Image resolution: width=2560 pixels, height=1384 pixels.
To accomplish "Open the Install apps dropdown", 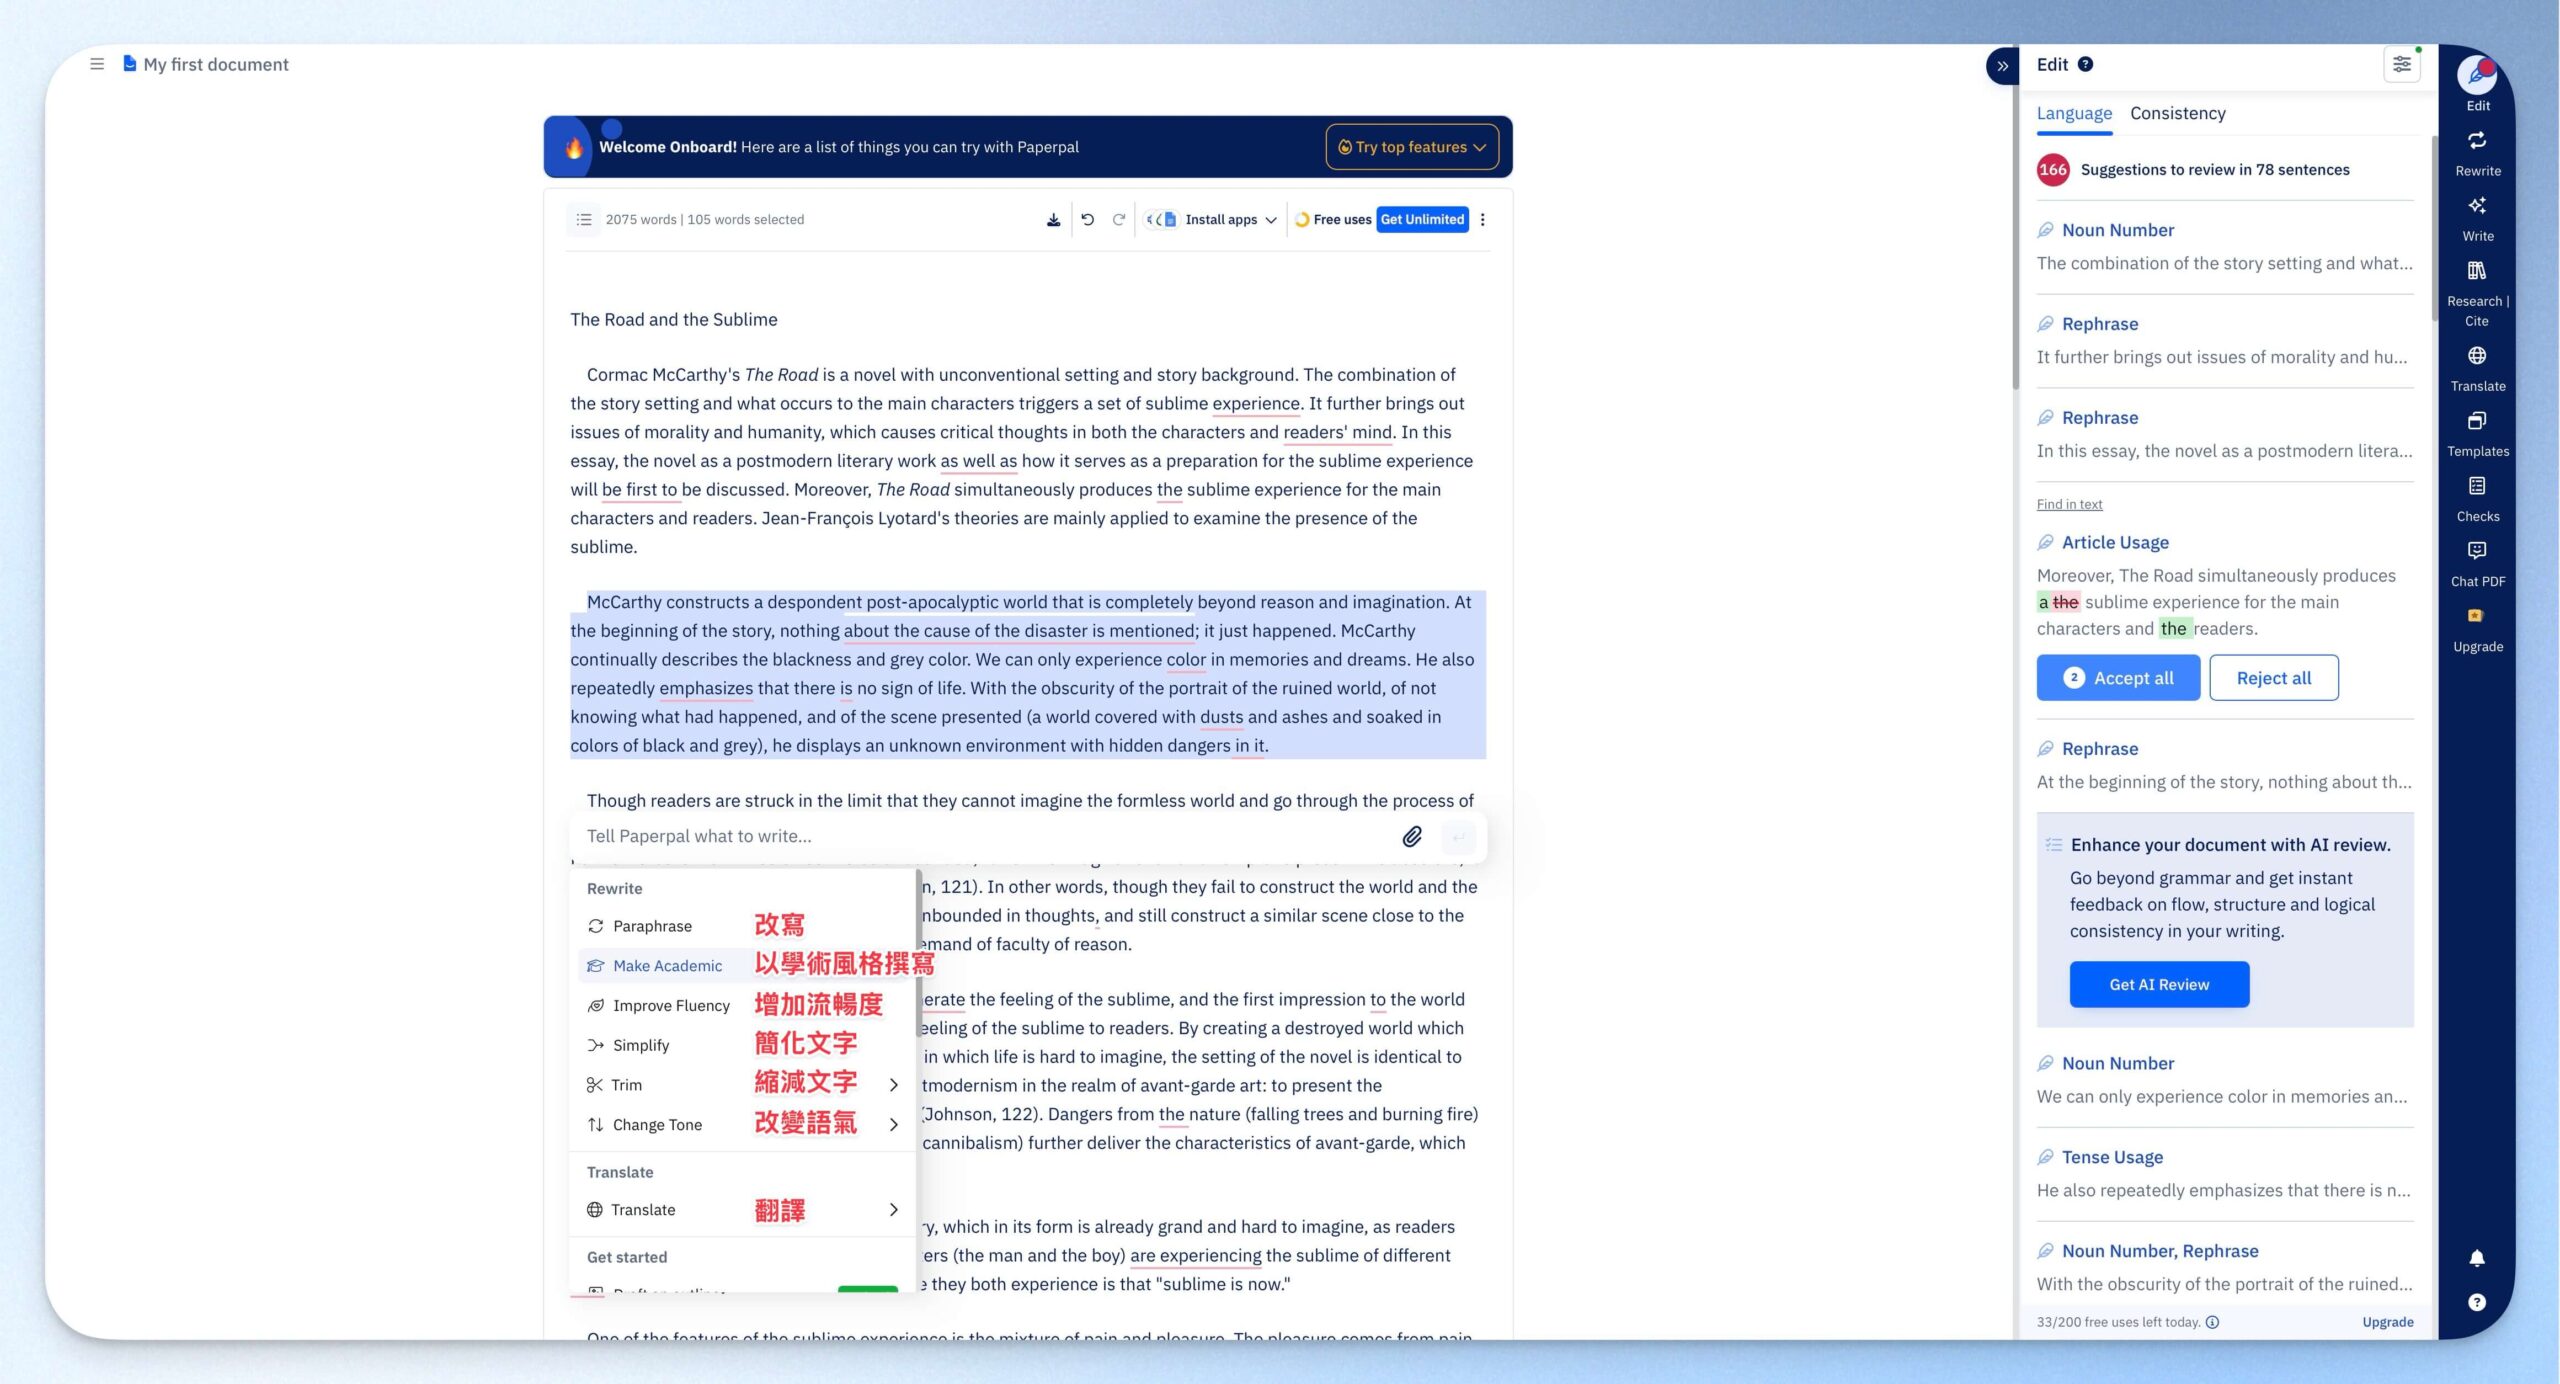I will 1211,219.
